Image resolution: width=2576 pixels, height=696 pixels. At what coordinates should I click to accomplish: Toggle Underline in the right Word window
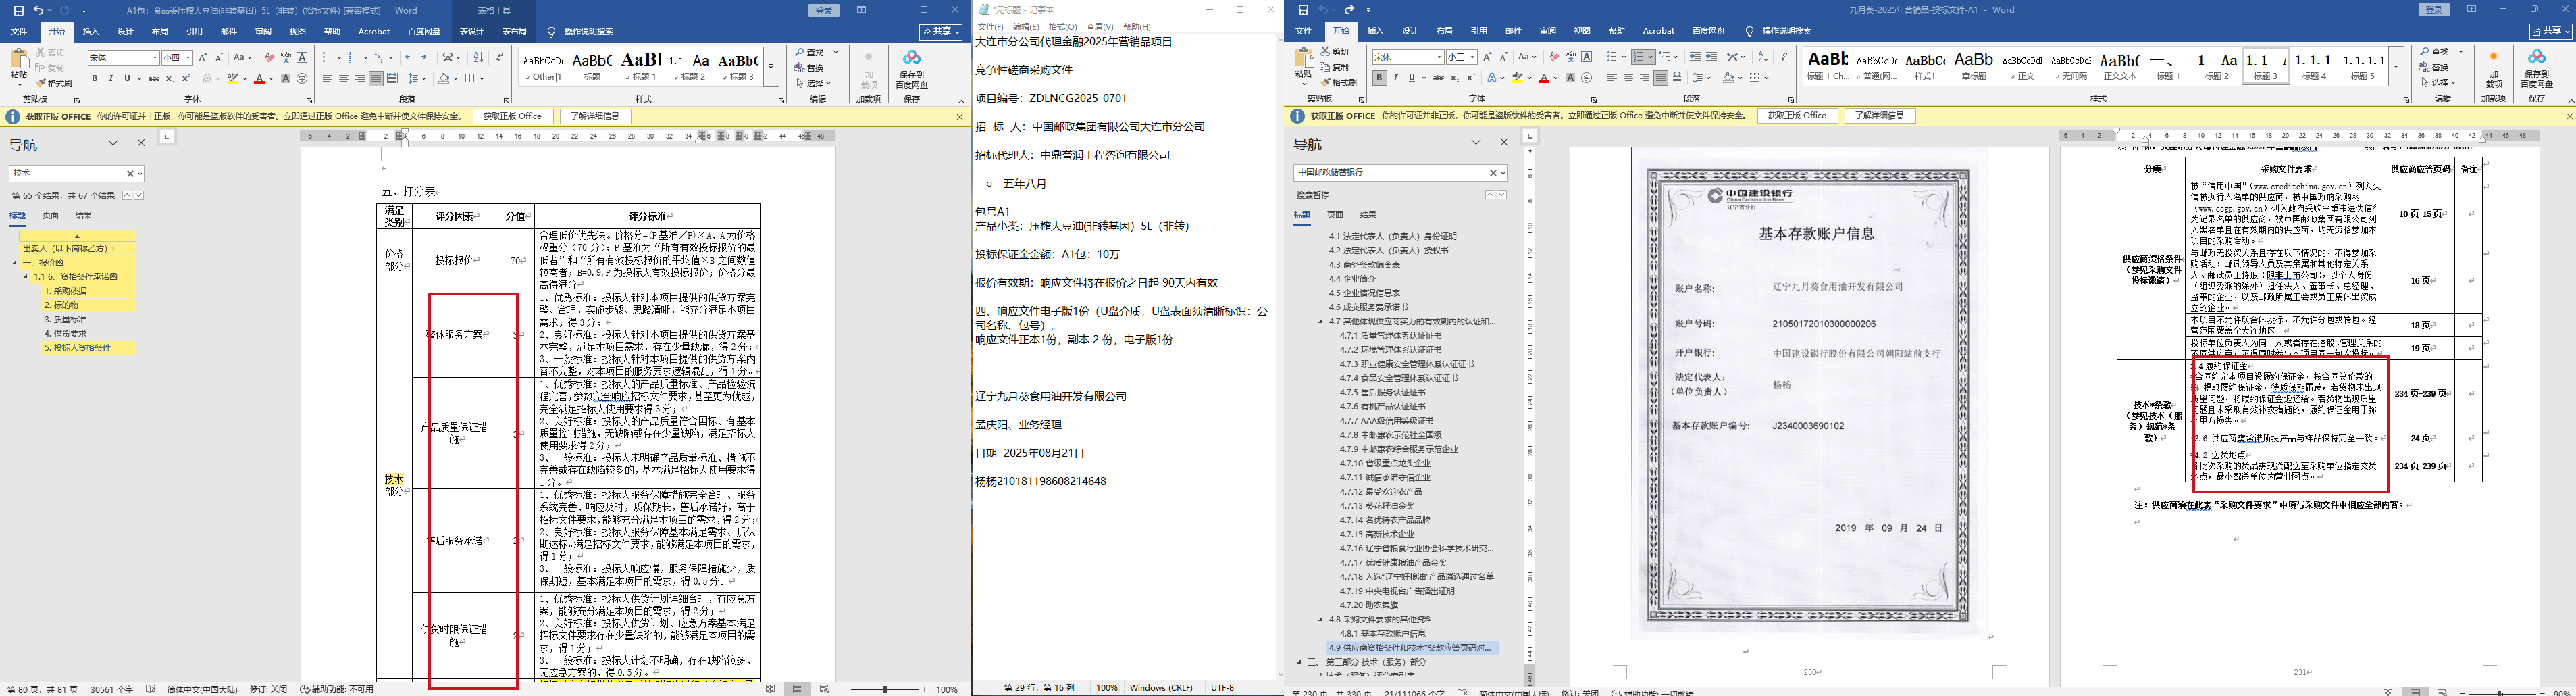click(x=1411, y=78)
